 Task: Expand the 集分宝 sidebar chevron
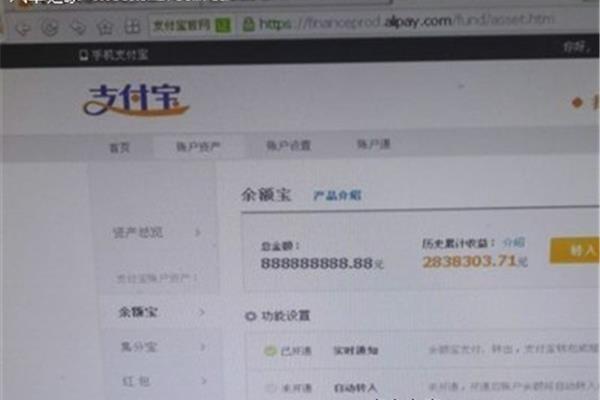point(203,347)
